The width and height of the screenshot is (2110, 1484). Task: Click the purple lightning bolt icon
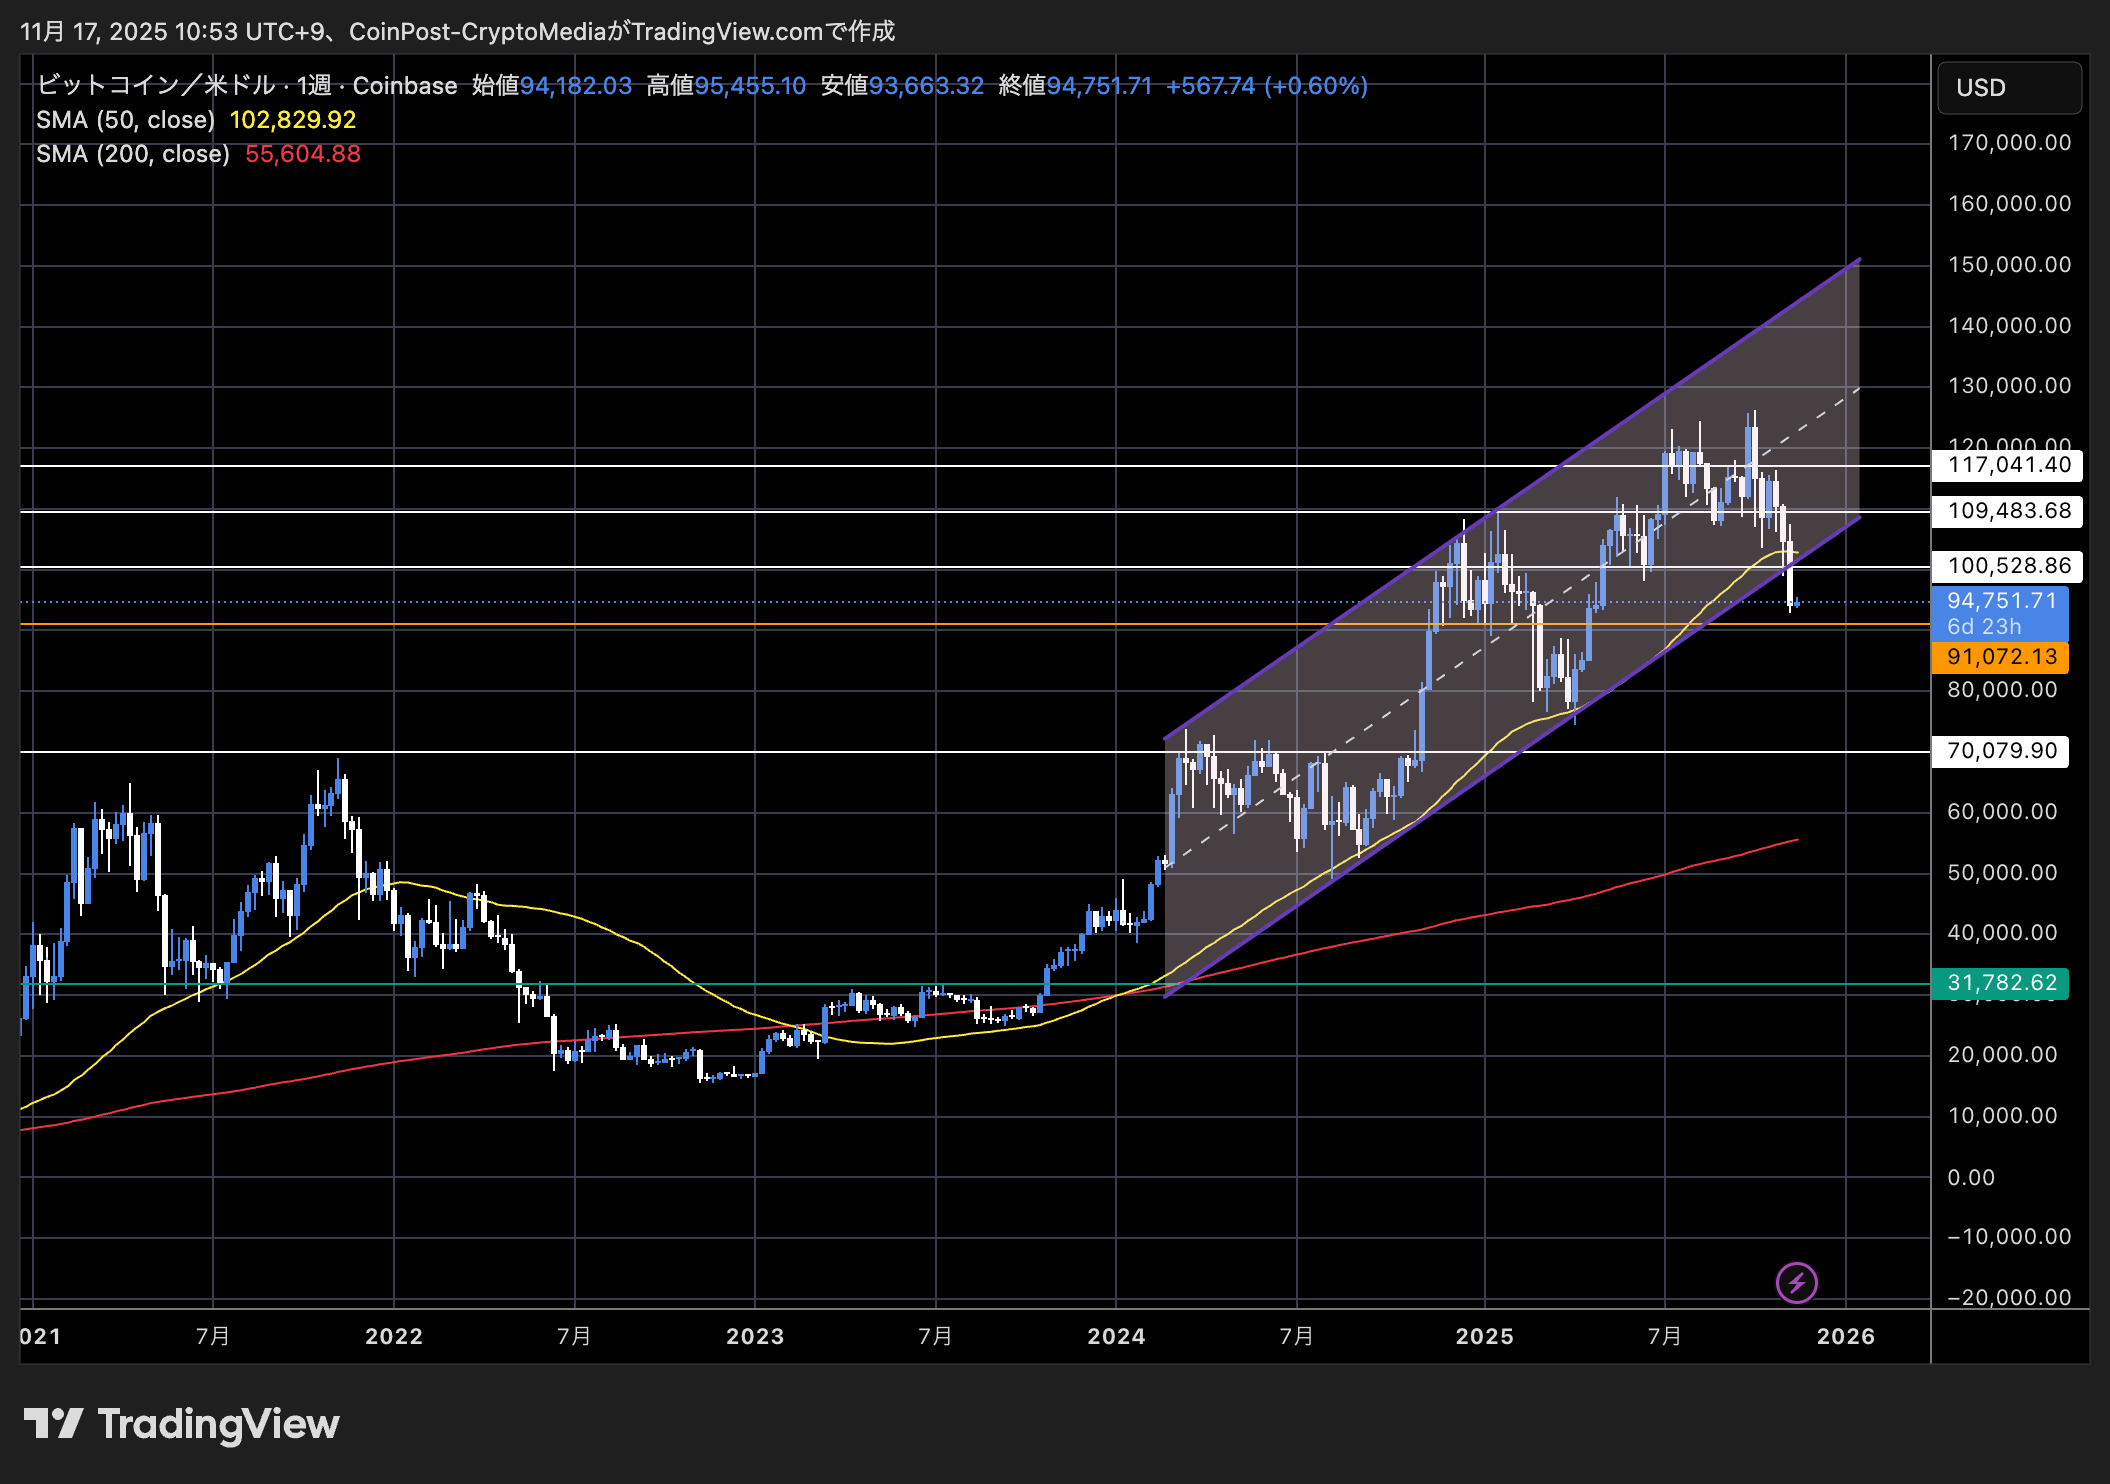[1796, 1282]
